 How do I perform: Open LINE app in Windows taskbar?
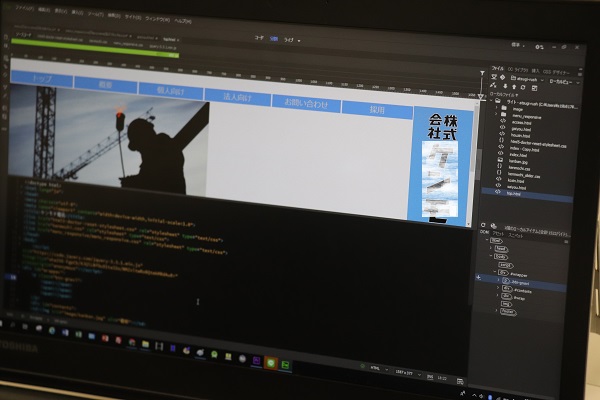coord(271,362)
